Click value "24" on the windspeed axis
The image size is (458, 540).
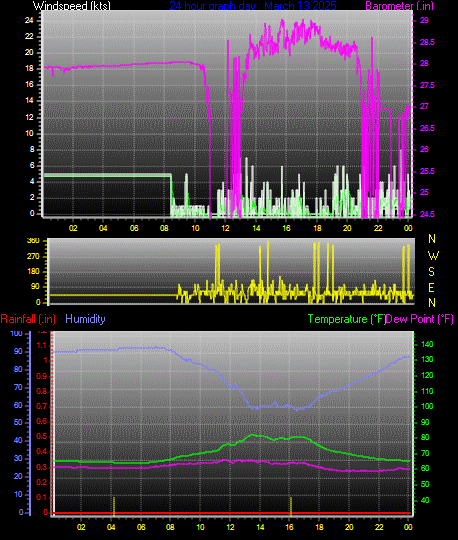tap(29, 20)
